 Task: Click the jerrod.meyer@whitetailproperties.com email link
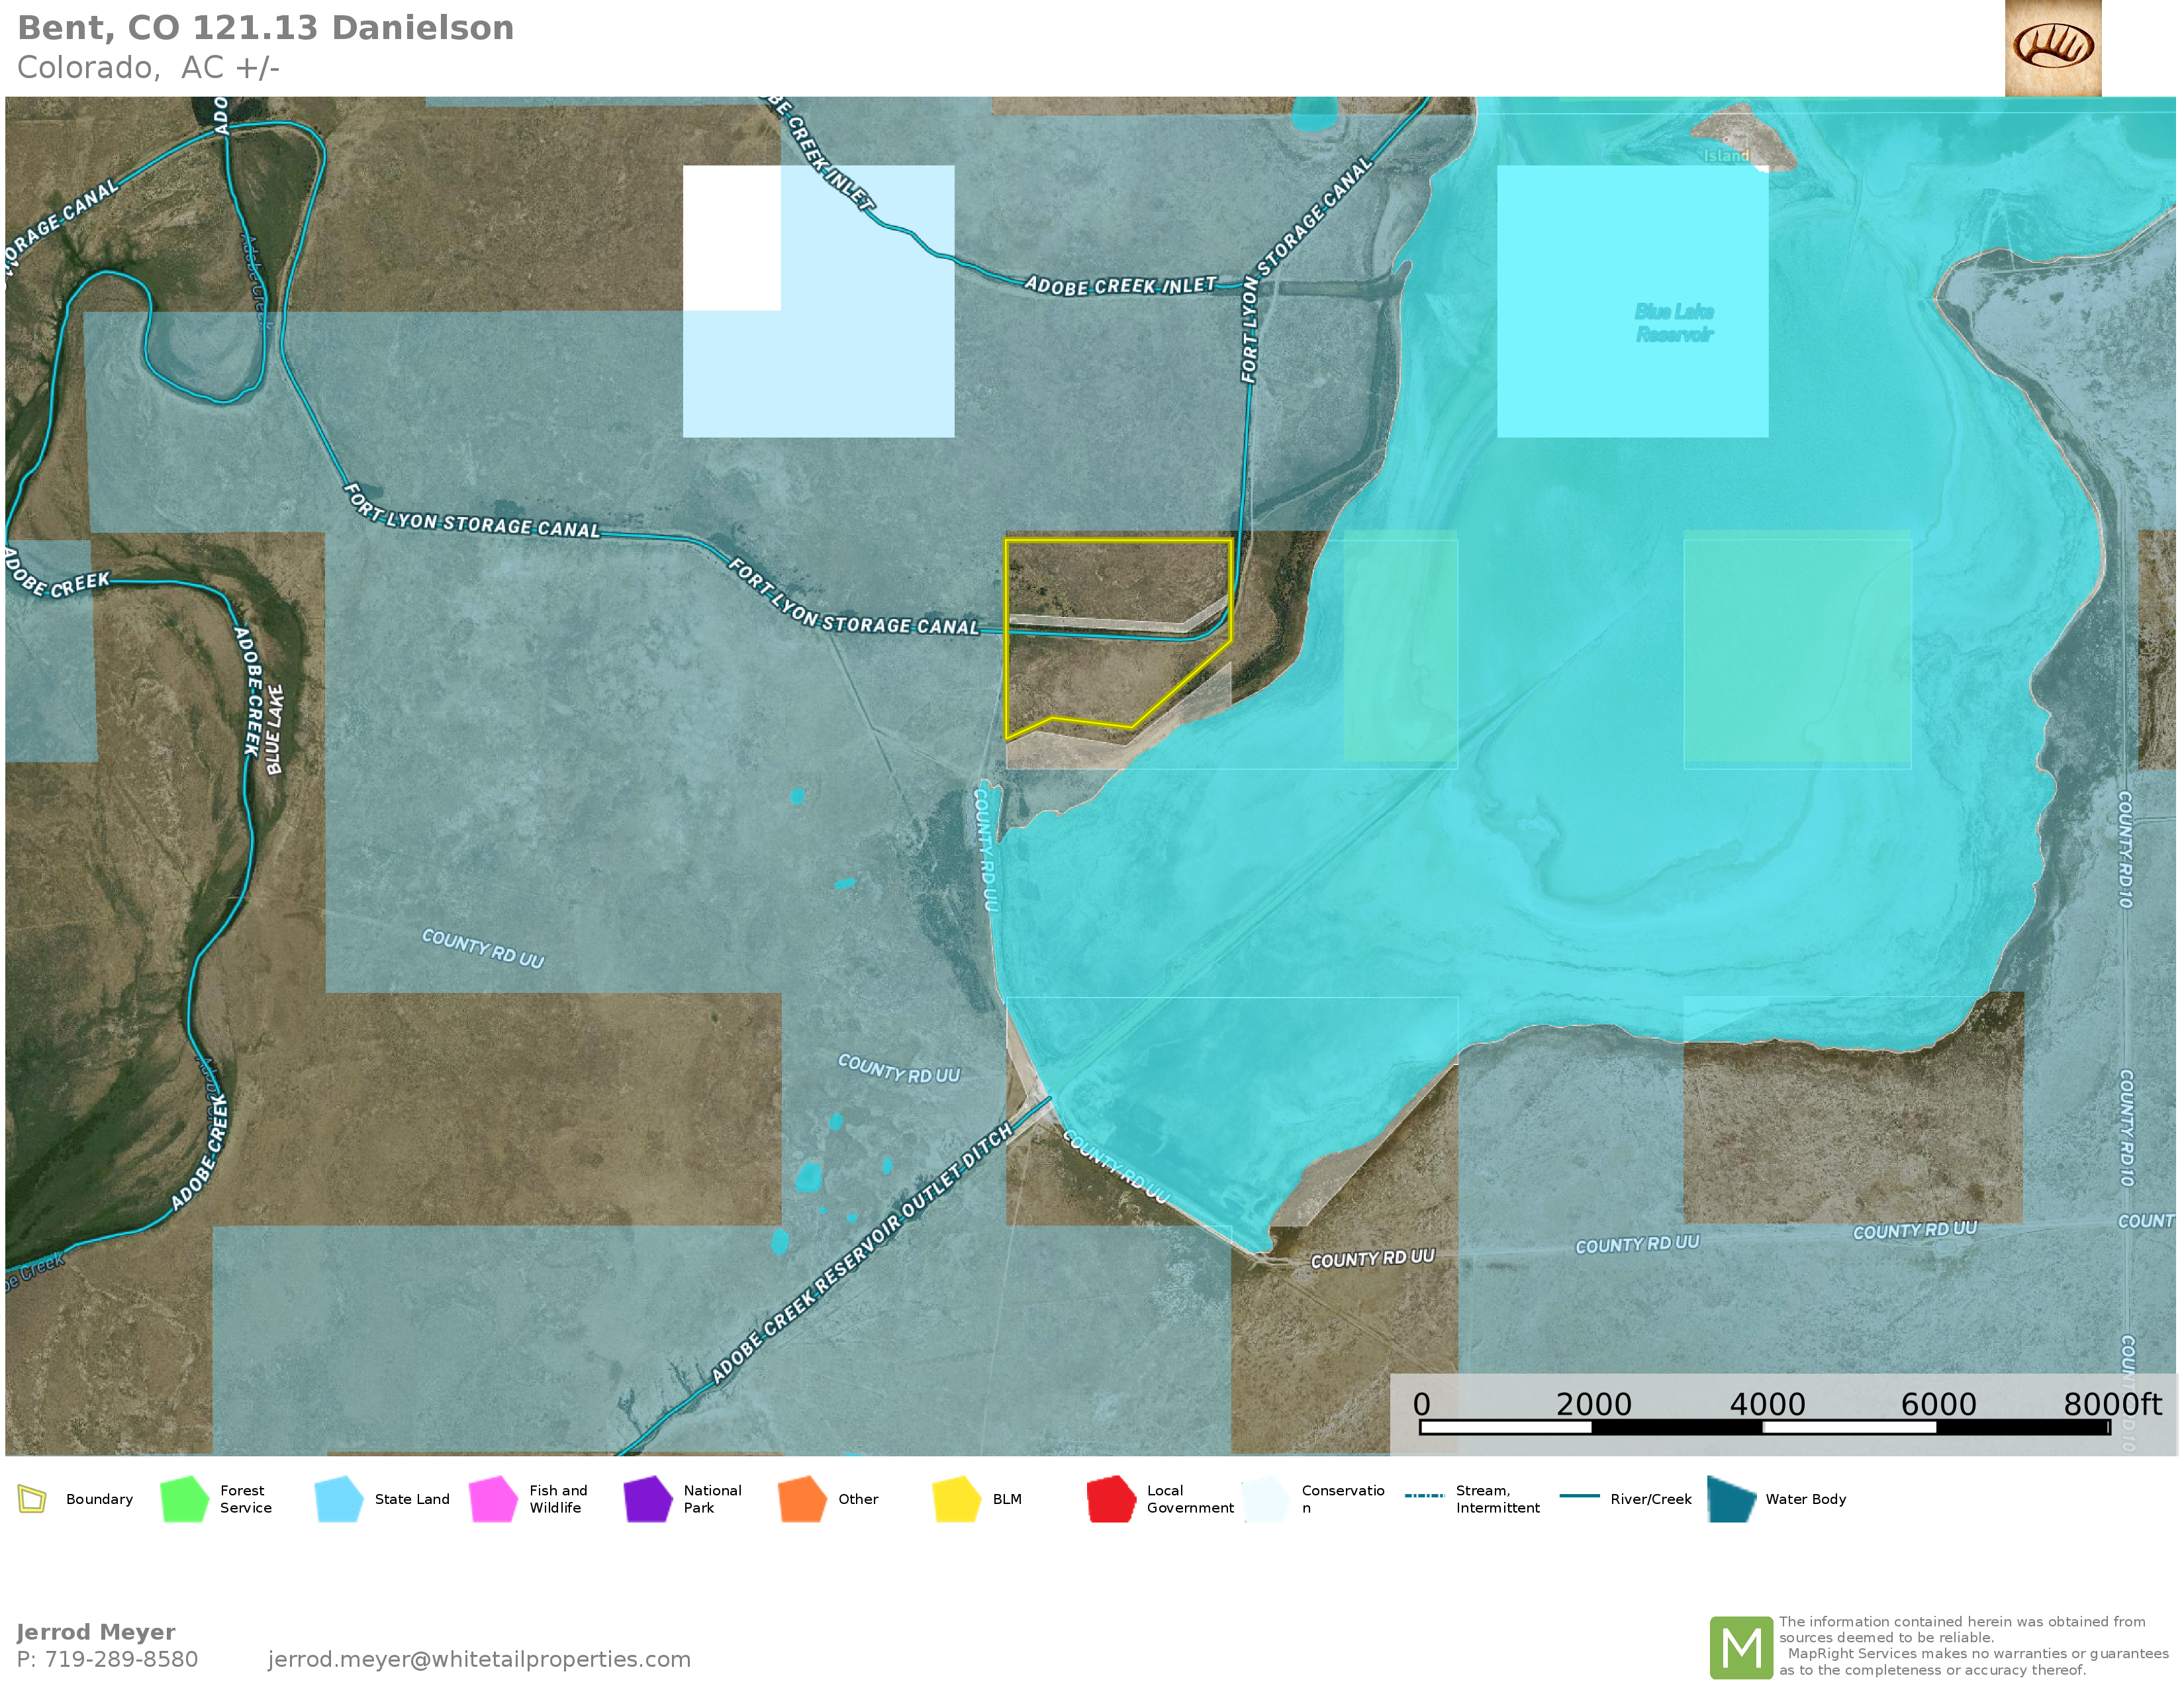(x=479, y=1659)
